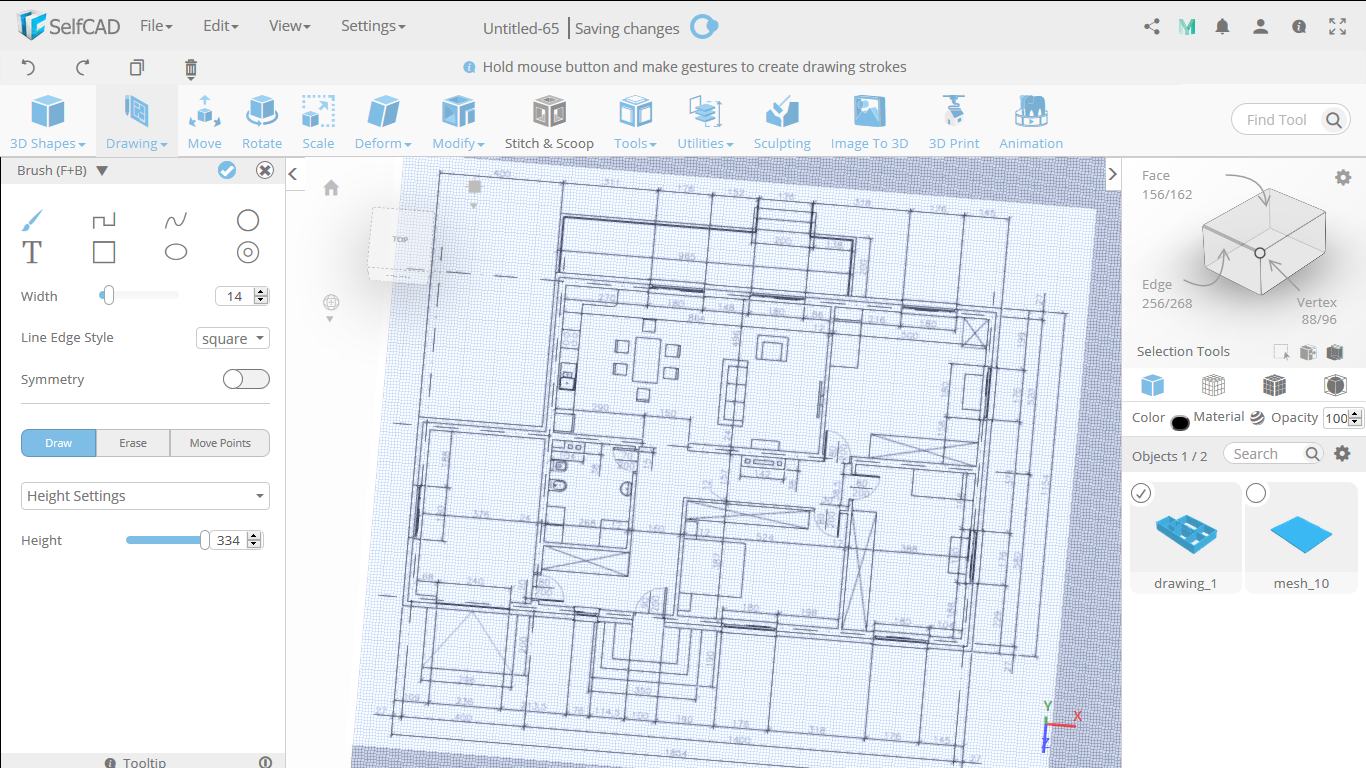This screenshot has width=1366, height=768.
Task: Open the File menu
Action: click(x=156, y=26)
